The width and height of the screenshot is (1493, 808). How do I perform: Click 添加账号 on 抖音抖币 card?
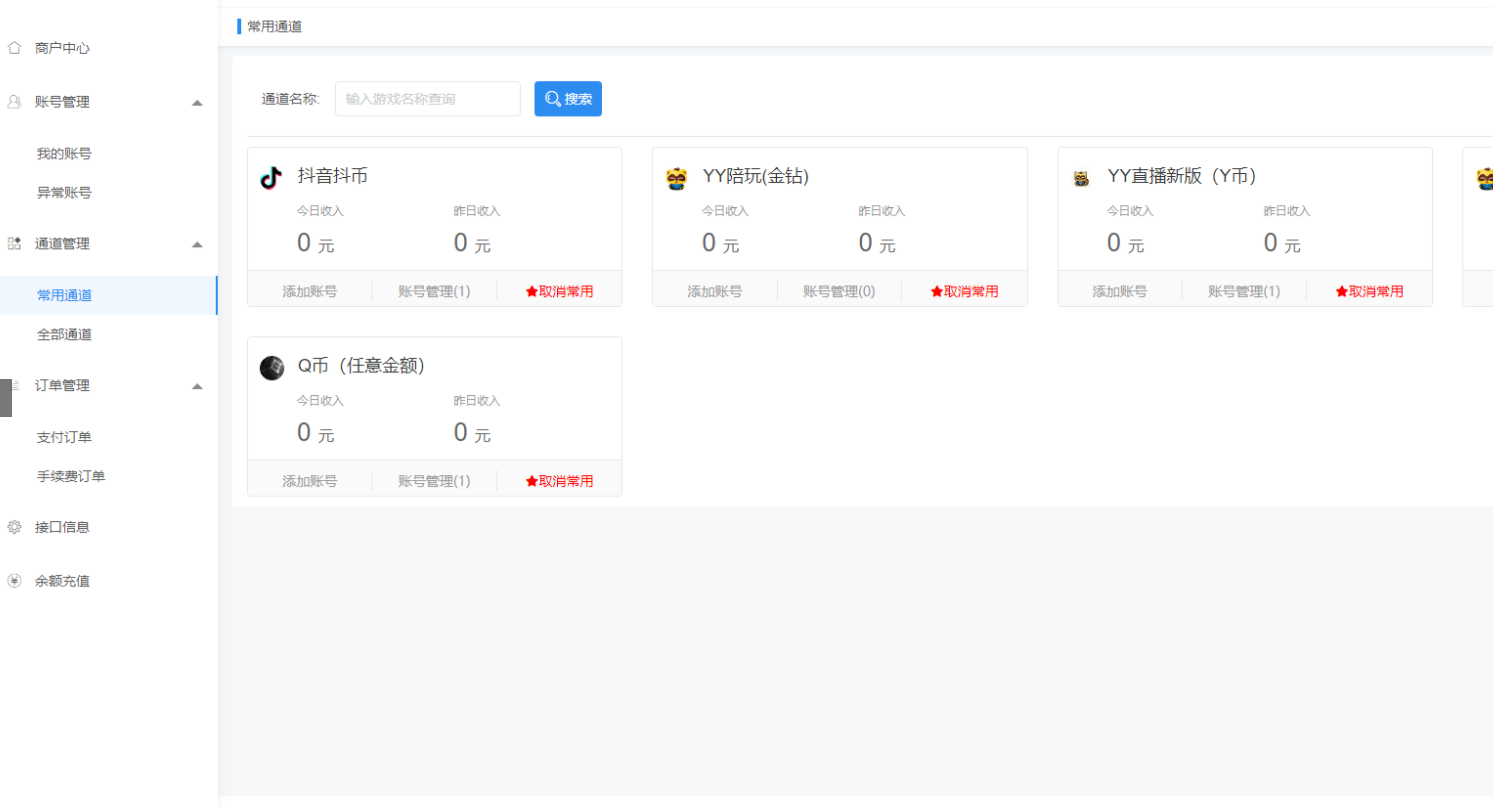(x=310, y=292)
